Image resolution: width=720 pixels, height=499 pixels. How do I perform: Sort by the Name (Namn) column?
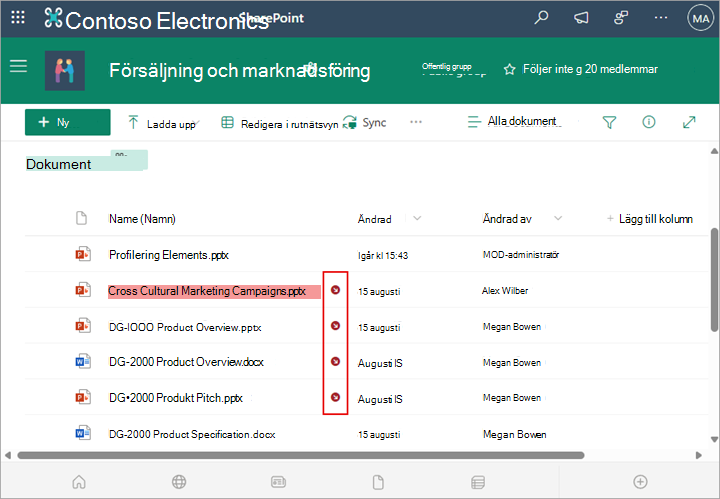pyautogui.click(x=142, y=219)
